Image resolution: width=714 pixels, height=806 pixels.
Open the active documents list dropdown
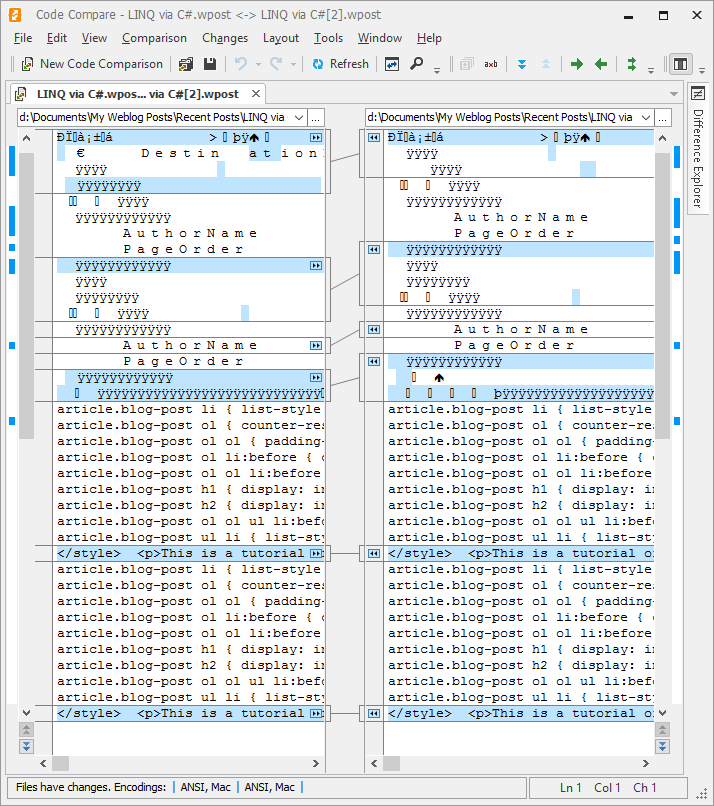click(x=674, y=94)
